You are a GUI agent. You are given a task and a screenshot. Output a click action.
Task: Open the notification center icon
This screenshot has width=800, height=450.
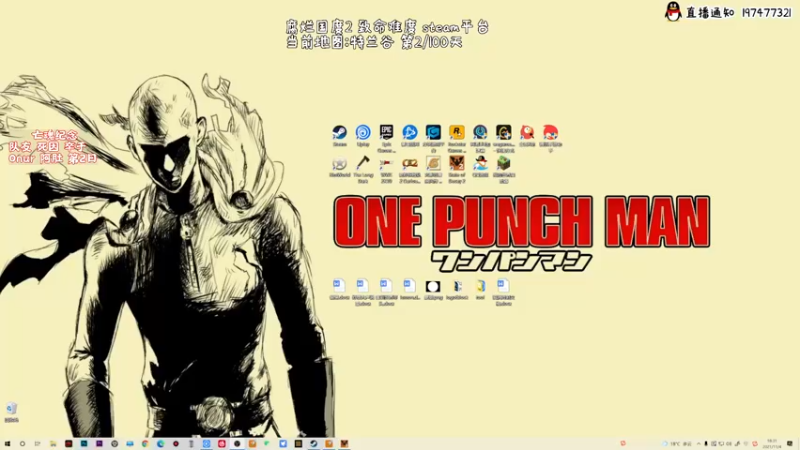[x=790, y=444]
